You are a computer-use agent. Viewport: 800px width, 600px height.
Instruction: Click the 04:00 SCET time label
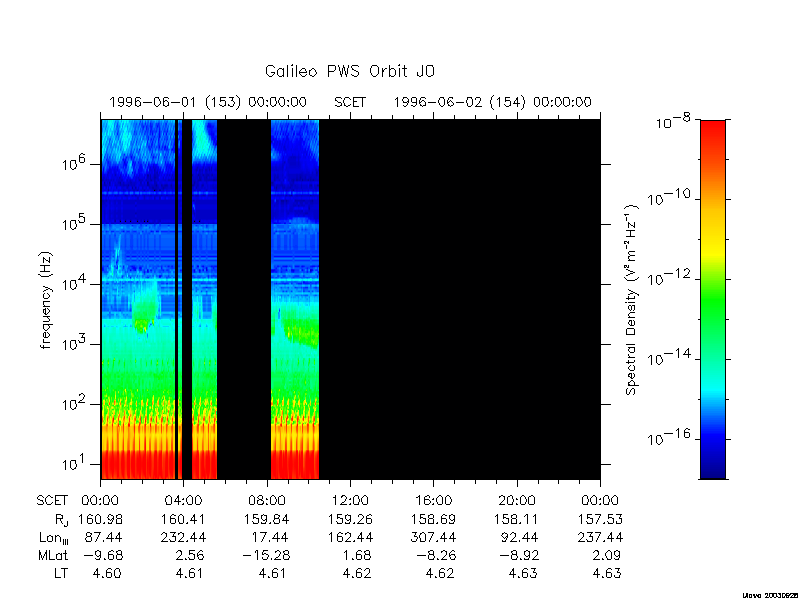tap(184, 501)
